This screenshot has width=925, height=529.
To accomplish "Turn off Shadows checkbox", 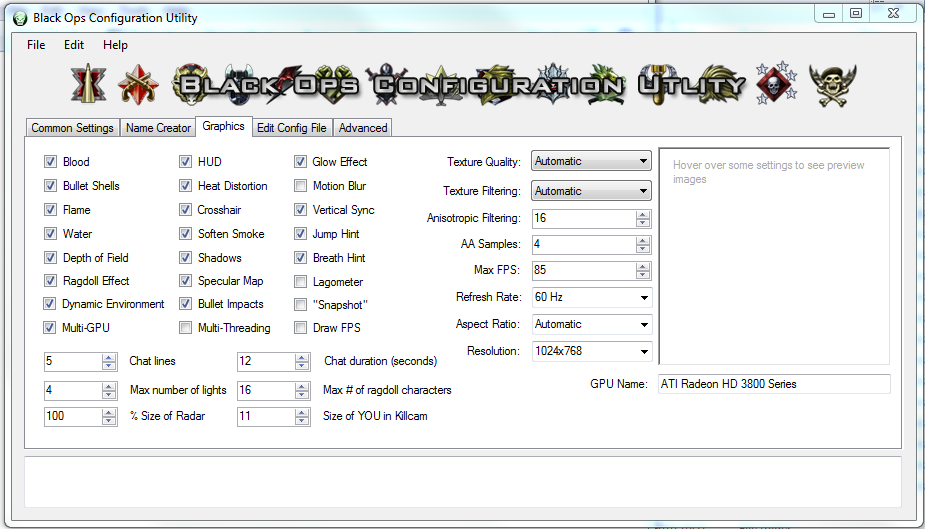I will point(185,258).
